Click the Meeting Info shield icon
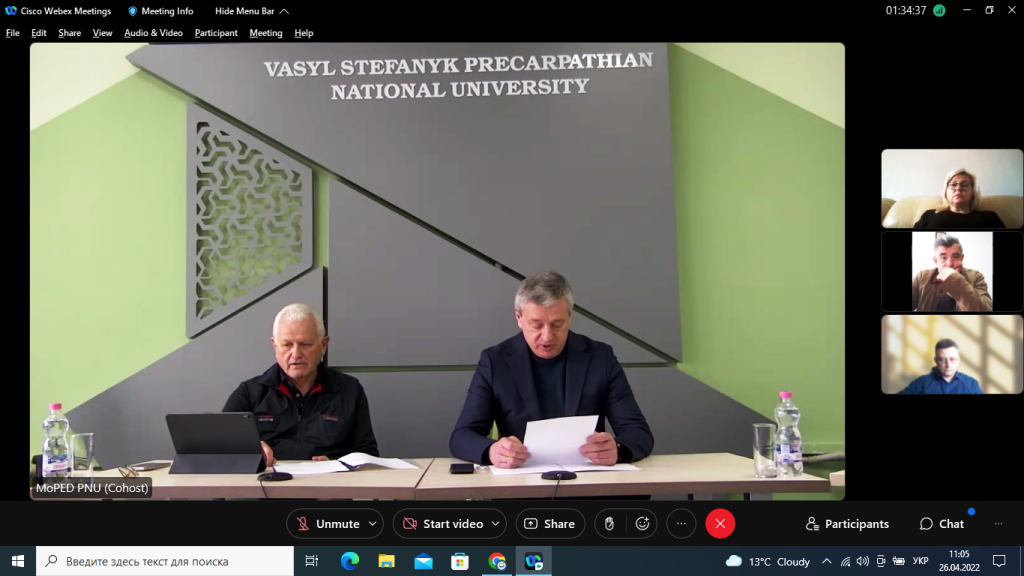 click(x=133, y=11)
